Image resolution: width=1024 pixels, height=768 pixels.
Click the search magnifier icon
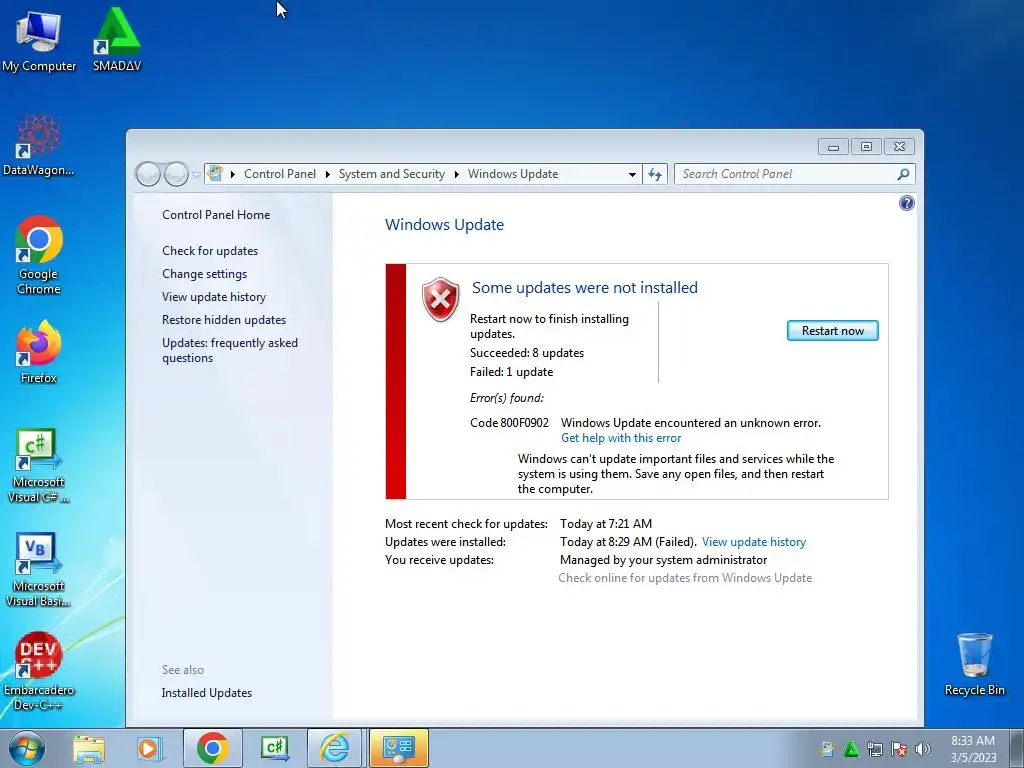(x=903, y=174)
